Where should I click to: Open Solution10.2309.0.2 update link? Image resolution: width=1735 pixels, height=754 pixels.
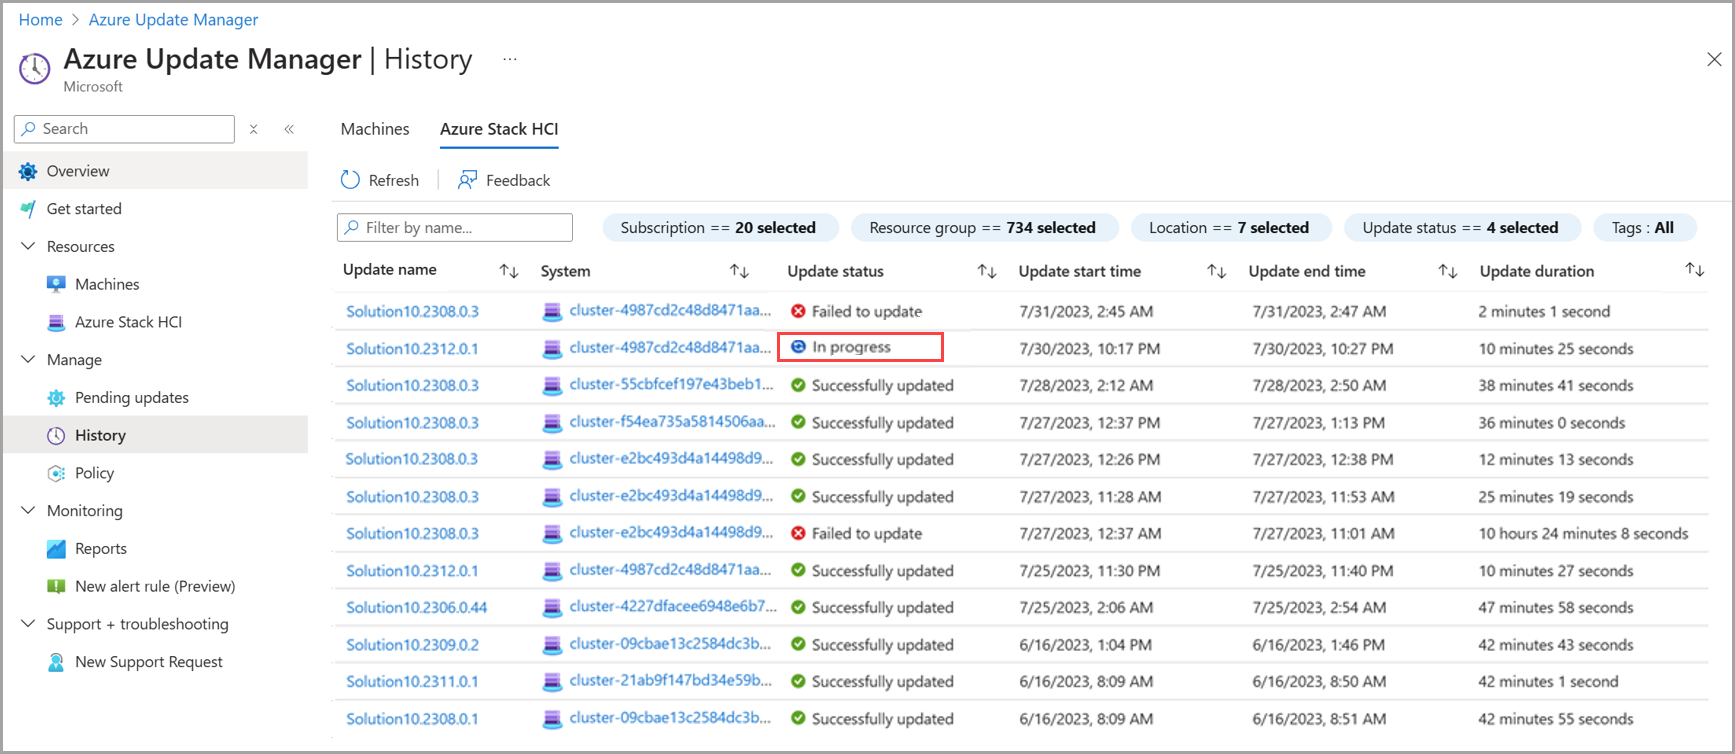(412, 645)
